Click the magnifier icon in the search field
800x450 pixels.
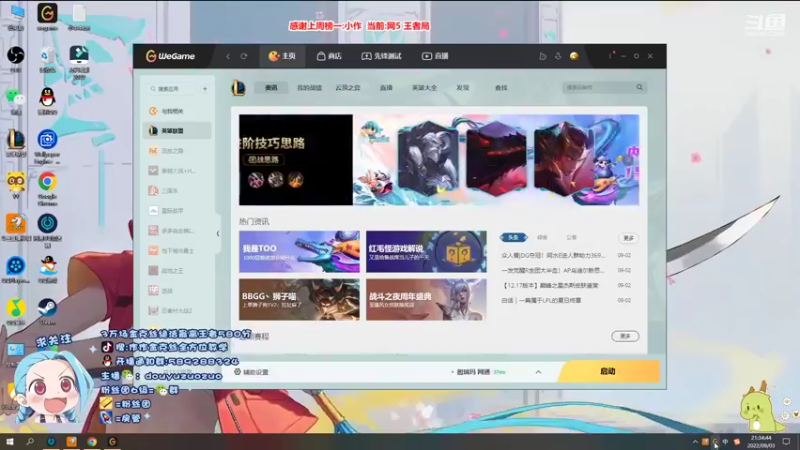pyautogui.click(x=640, y=87)
